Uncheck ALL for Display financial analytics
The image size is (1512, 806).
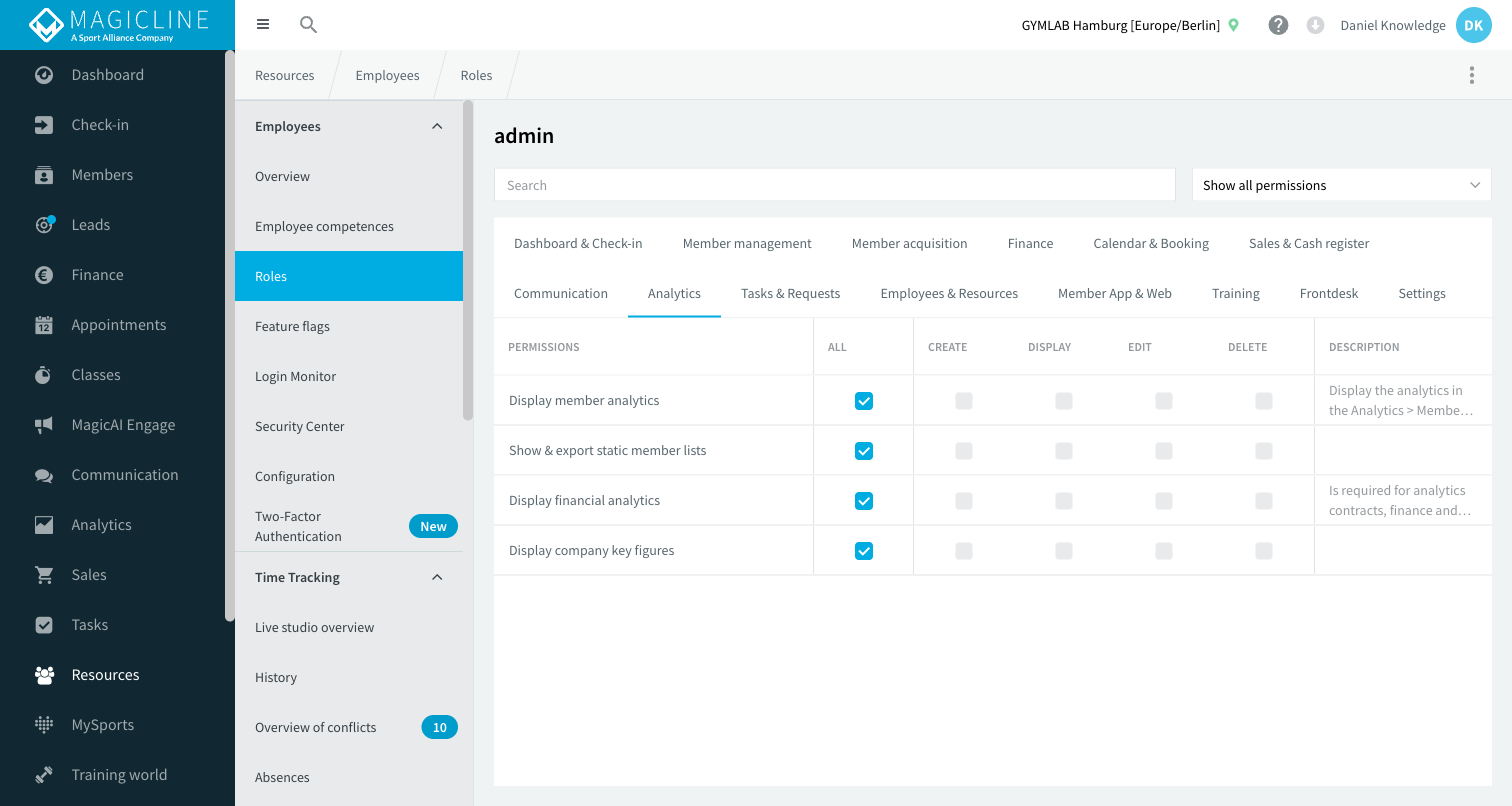click(x=864, y=501)
